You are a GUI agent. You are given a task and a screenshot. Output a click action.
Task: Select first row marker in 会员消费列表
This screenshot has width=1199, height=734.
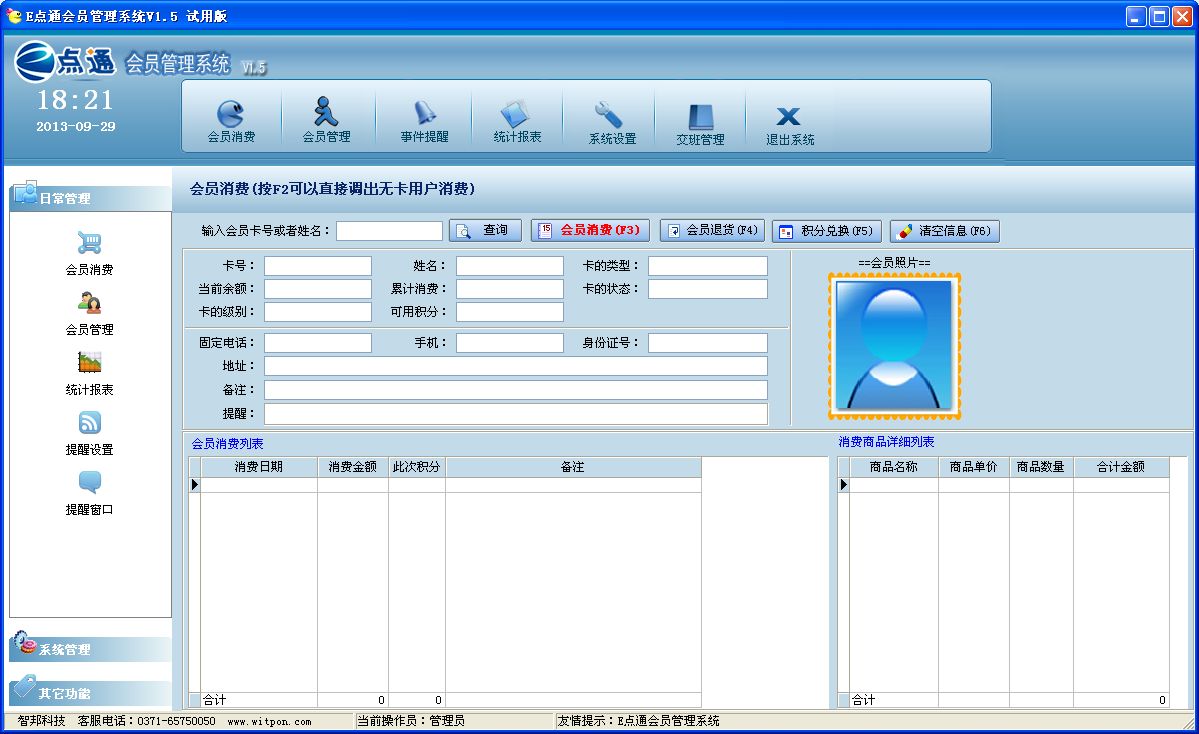(x=195, y=485)
